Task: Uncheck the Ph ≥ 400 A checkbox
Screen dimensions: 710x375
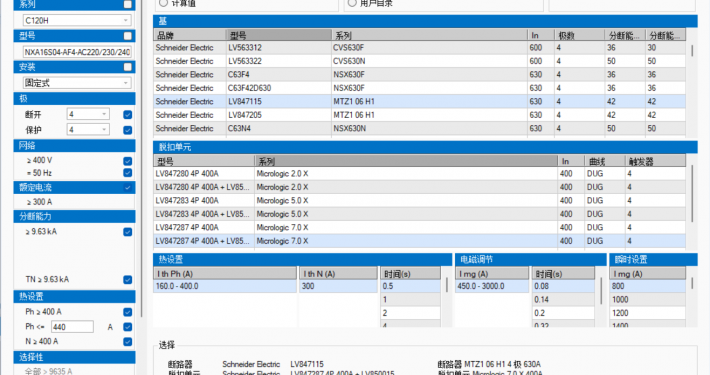Action: pos(128,312)
